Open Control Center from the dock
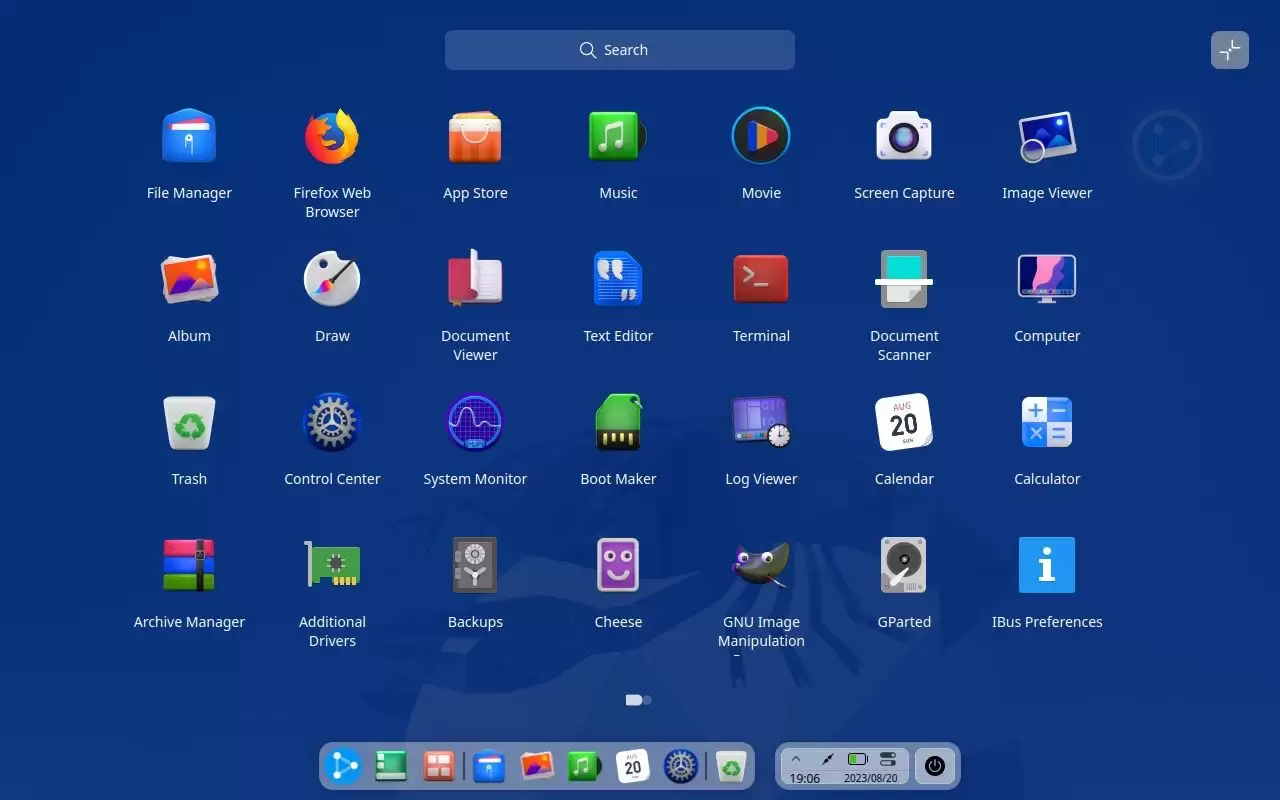1280x800 pixels. (680, 766)
